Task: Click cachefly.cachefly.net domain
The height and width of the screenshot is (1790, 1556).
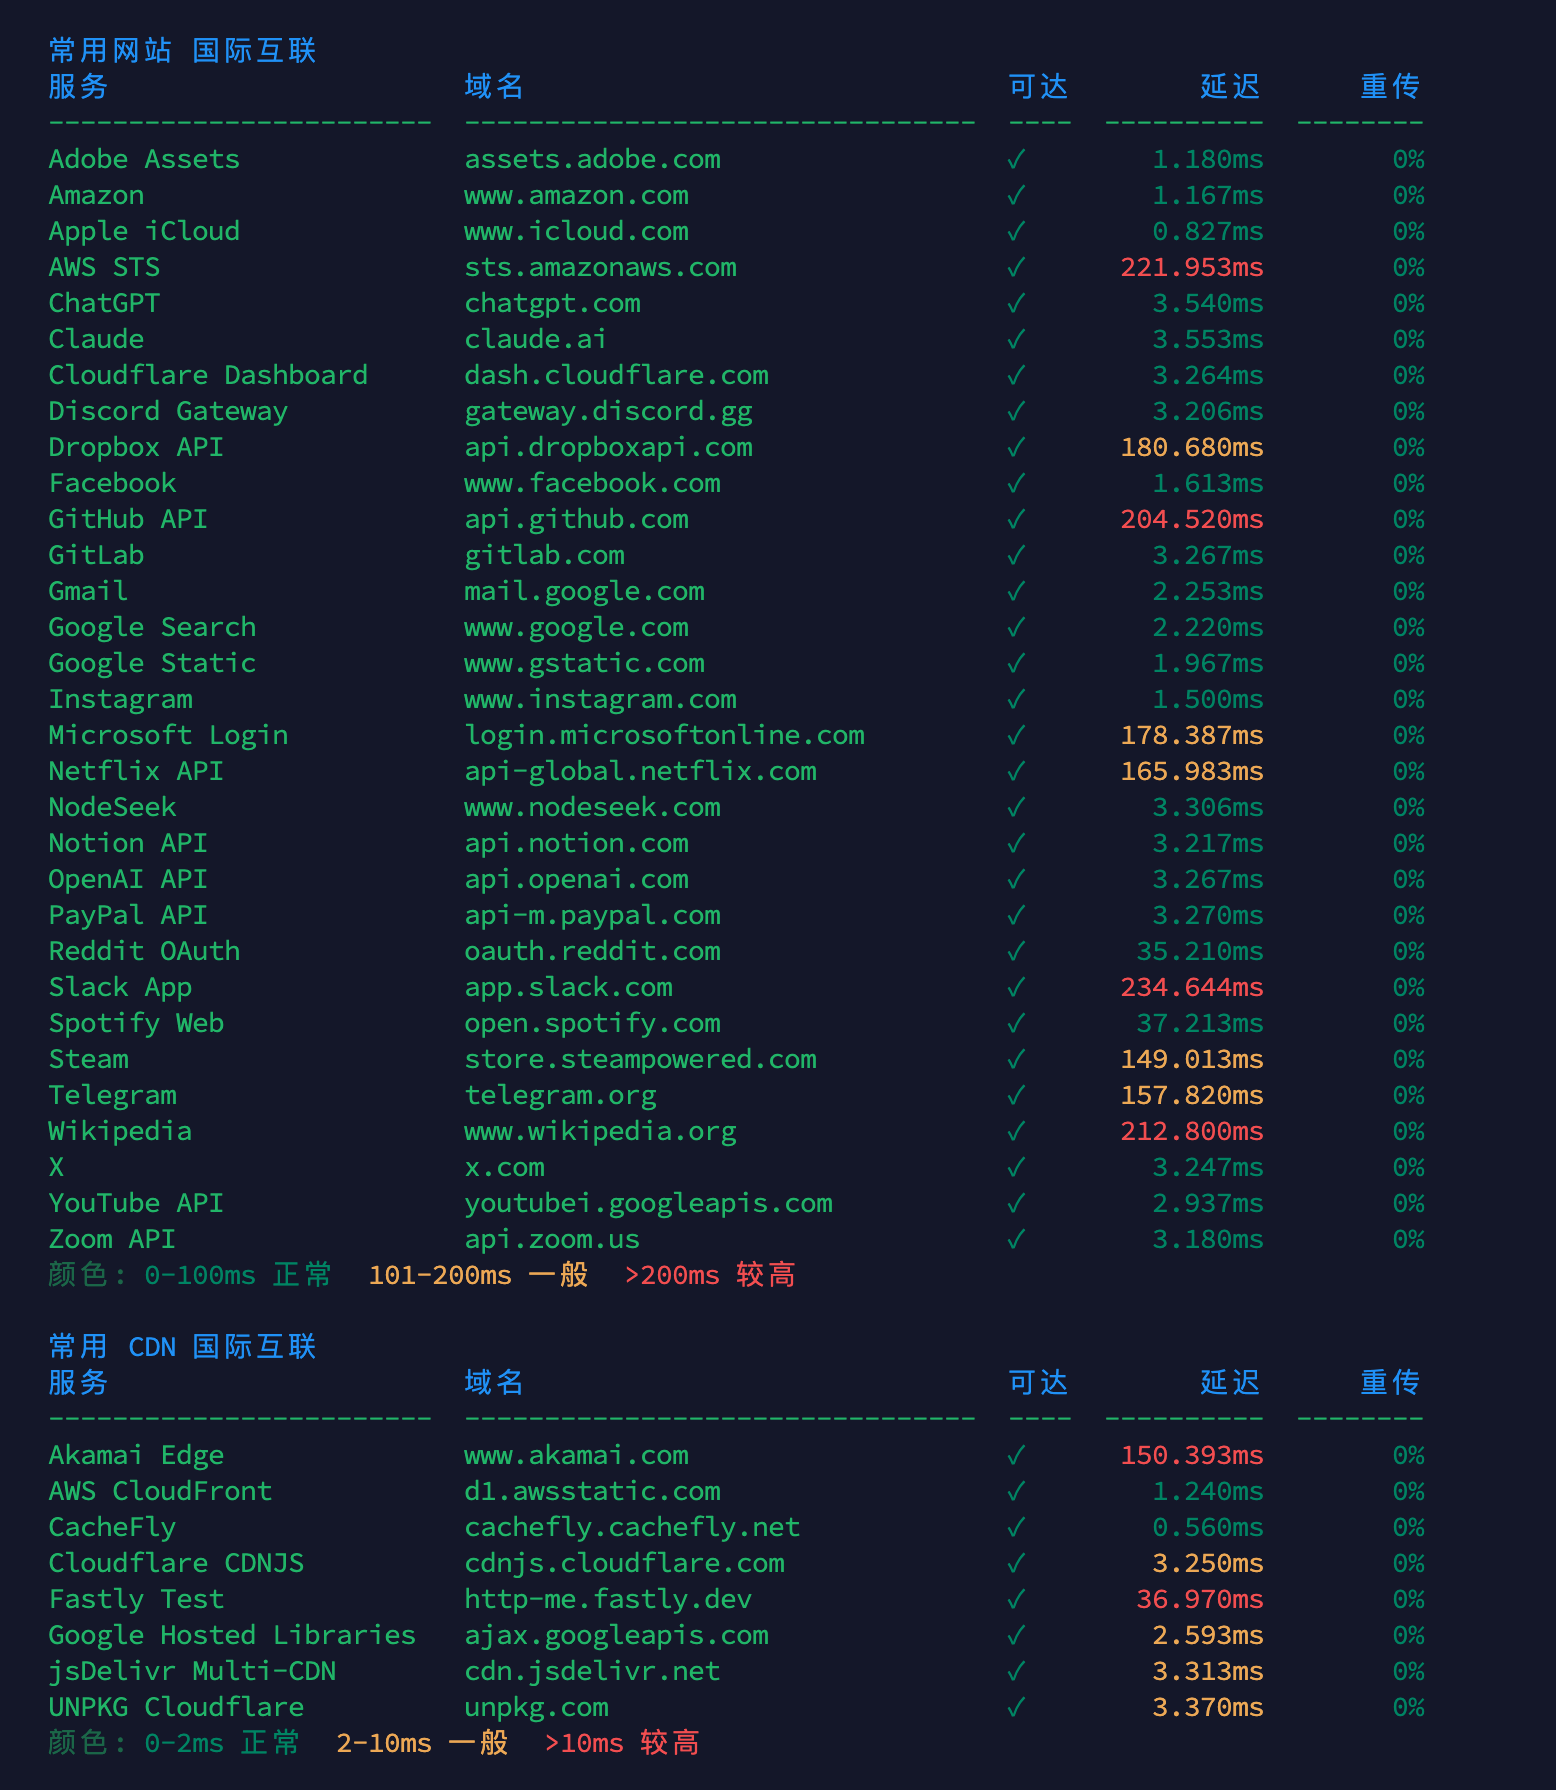Action: (x=632, y=1527)
